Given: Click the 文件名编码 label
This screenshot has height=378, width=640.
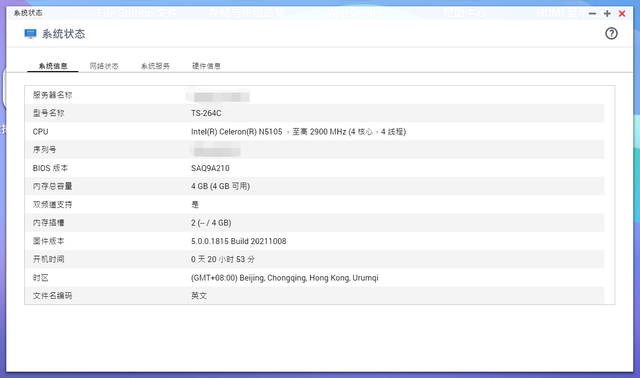Looking at the screenshot, I should point(52,296).
